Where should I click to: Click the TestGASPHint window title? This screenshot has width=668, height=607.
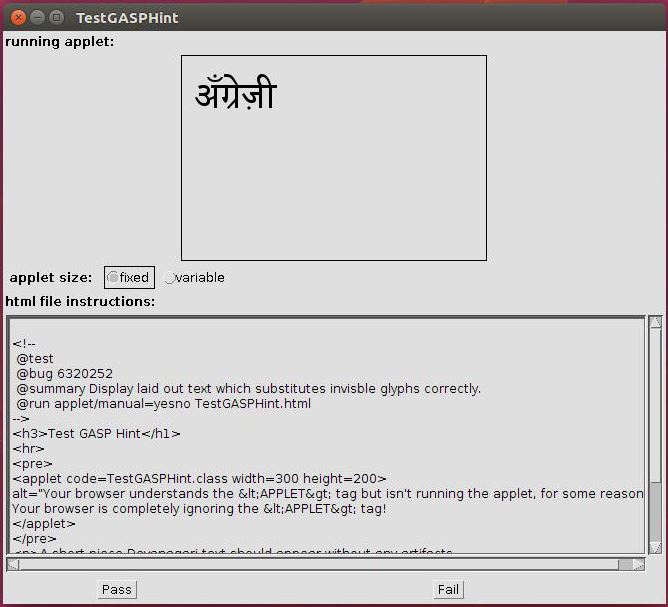tap(127, 18)
